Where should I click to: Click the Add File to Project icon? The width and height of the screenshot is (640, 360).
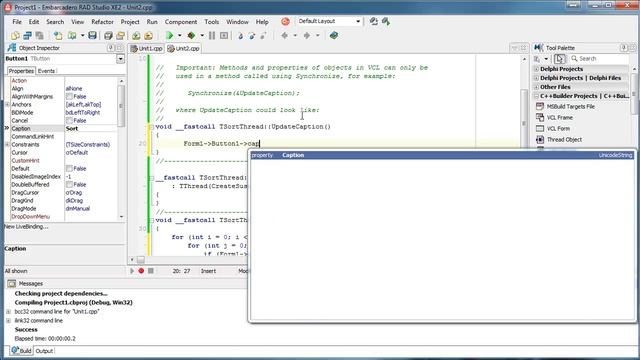click(x=136, y=36)
